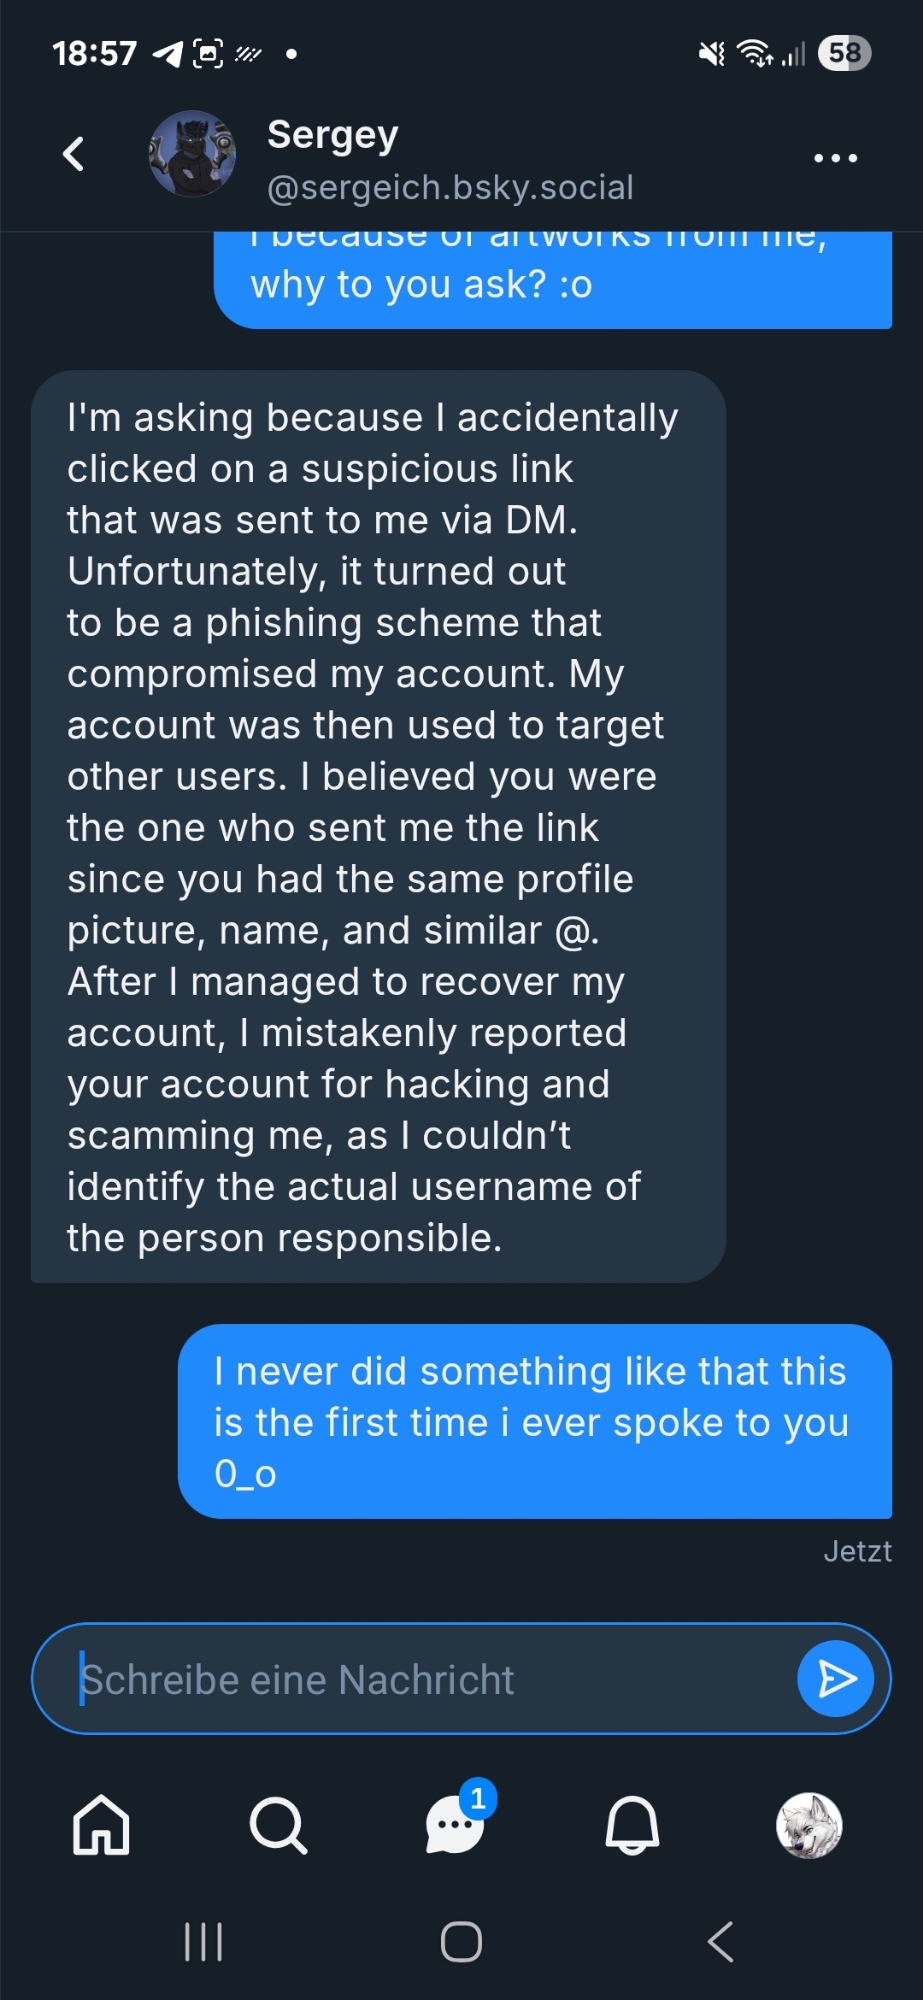923x2000 pixels.
Task: Open the Search tab
Action: [x=278, y=1825]
